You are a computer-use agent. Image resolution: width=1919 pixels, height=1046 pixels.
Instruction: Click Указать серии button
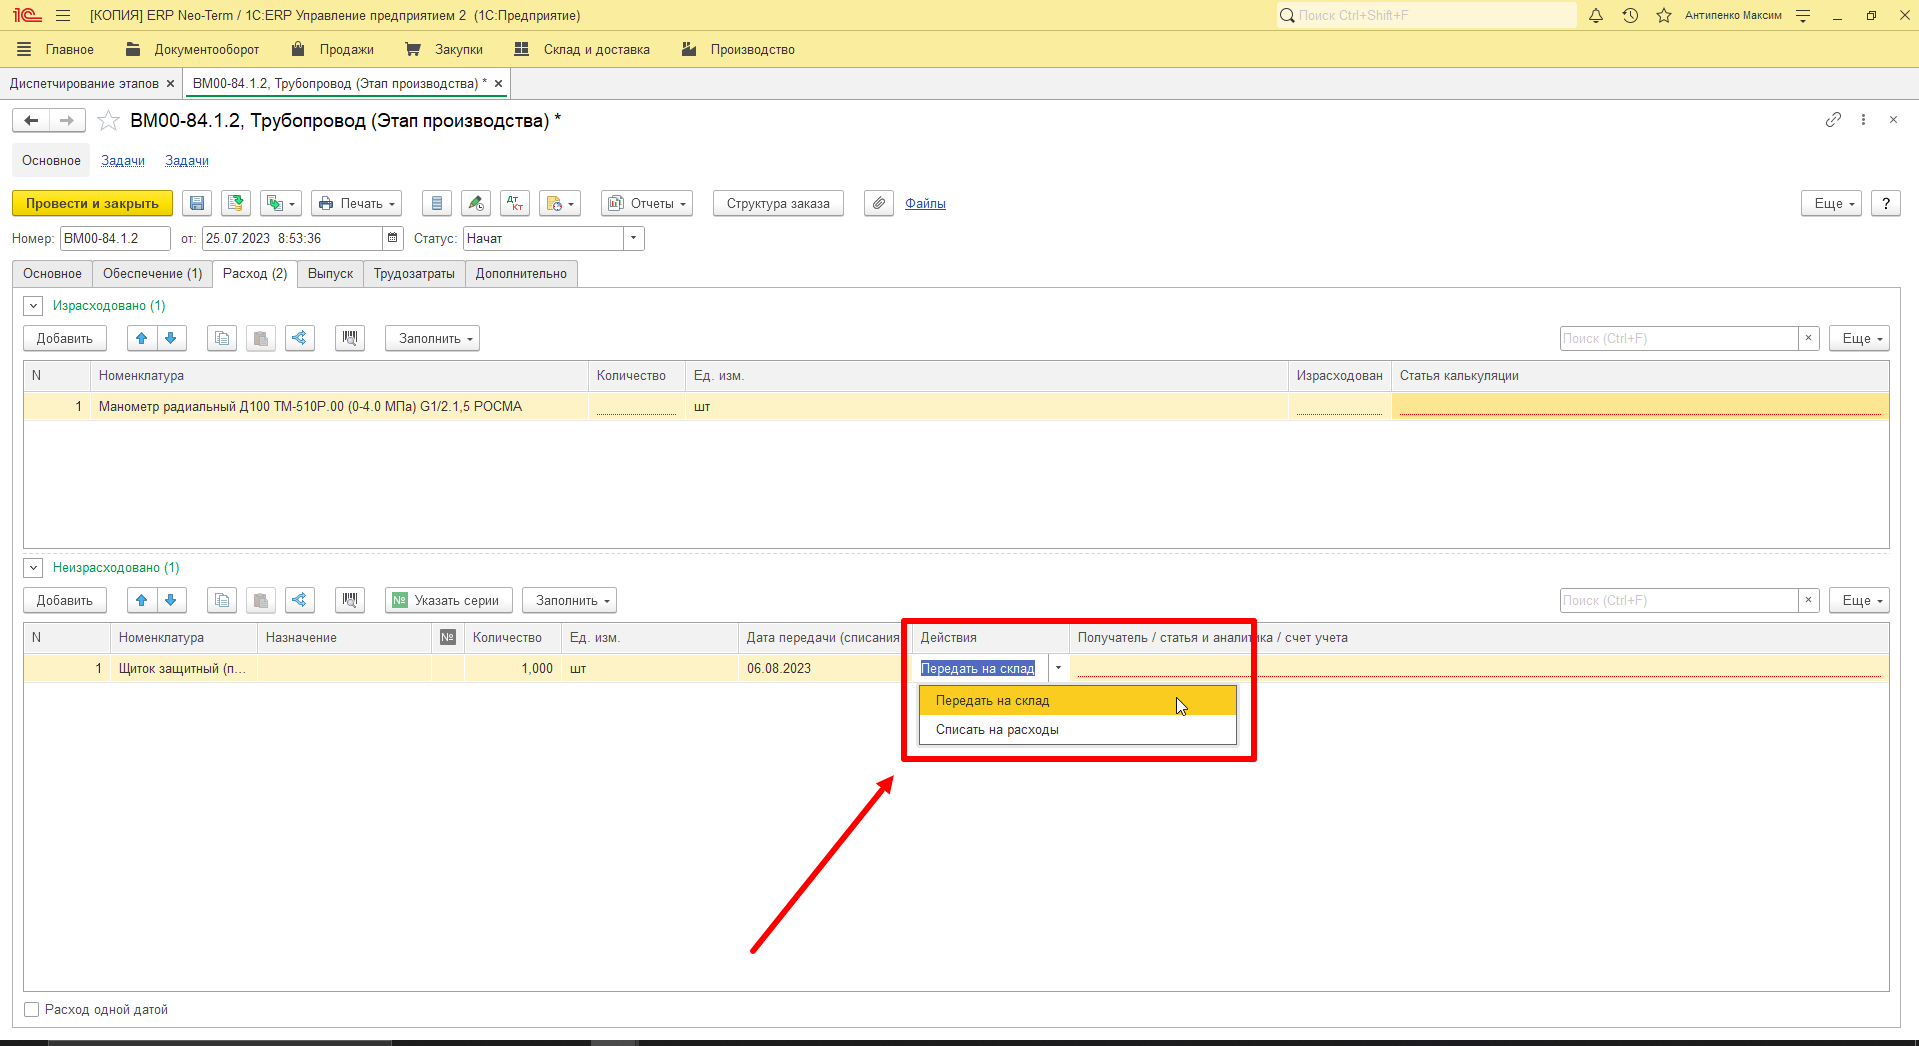pyautogui.click(x=449, y=601)
